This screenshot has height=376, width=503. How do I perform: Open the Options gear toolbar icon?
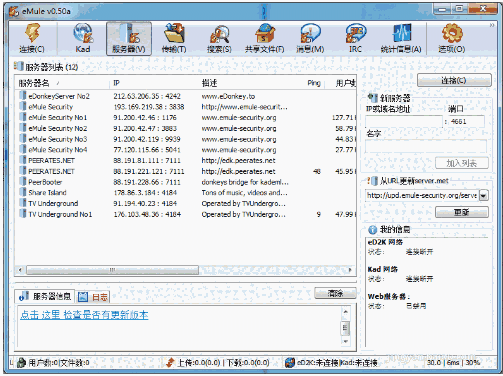(452, 33)
